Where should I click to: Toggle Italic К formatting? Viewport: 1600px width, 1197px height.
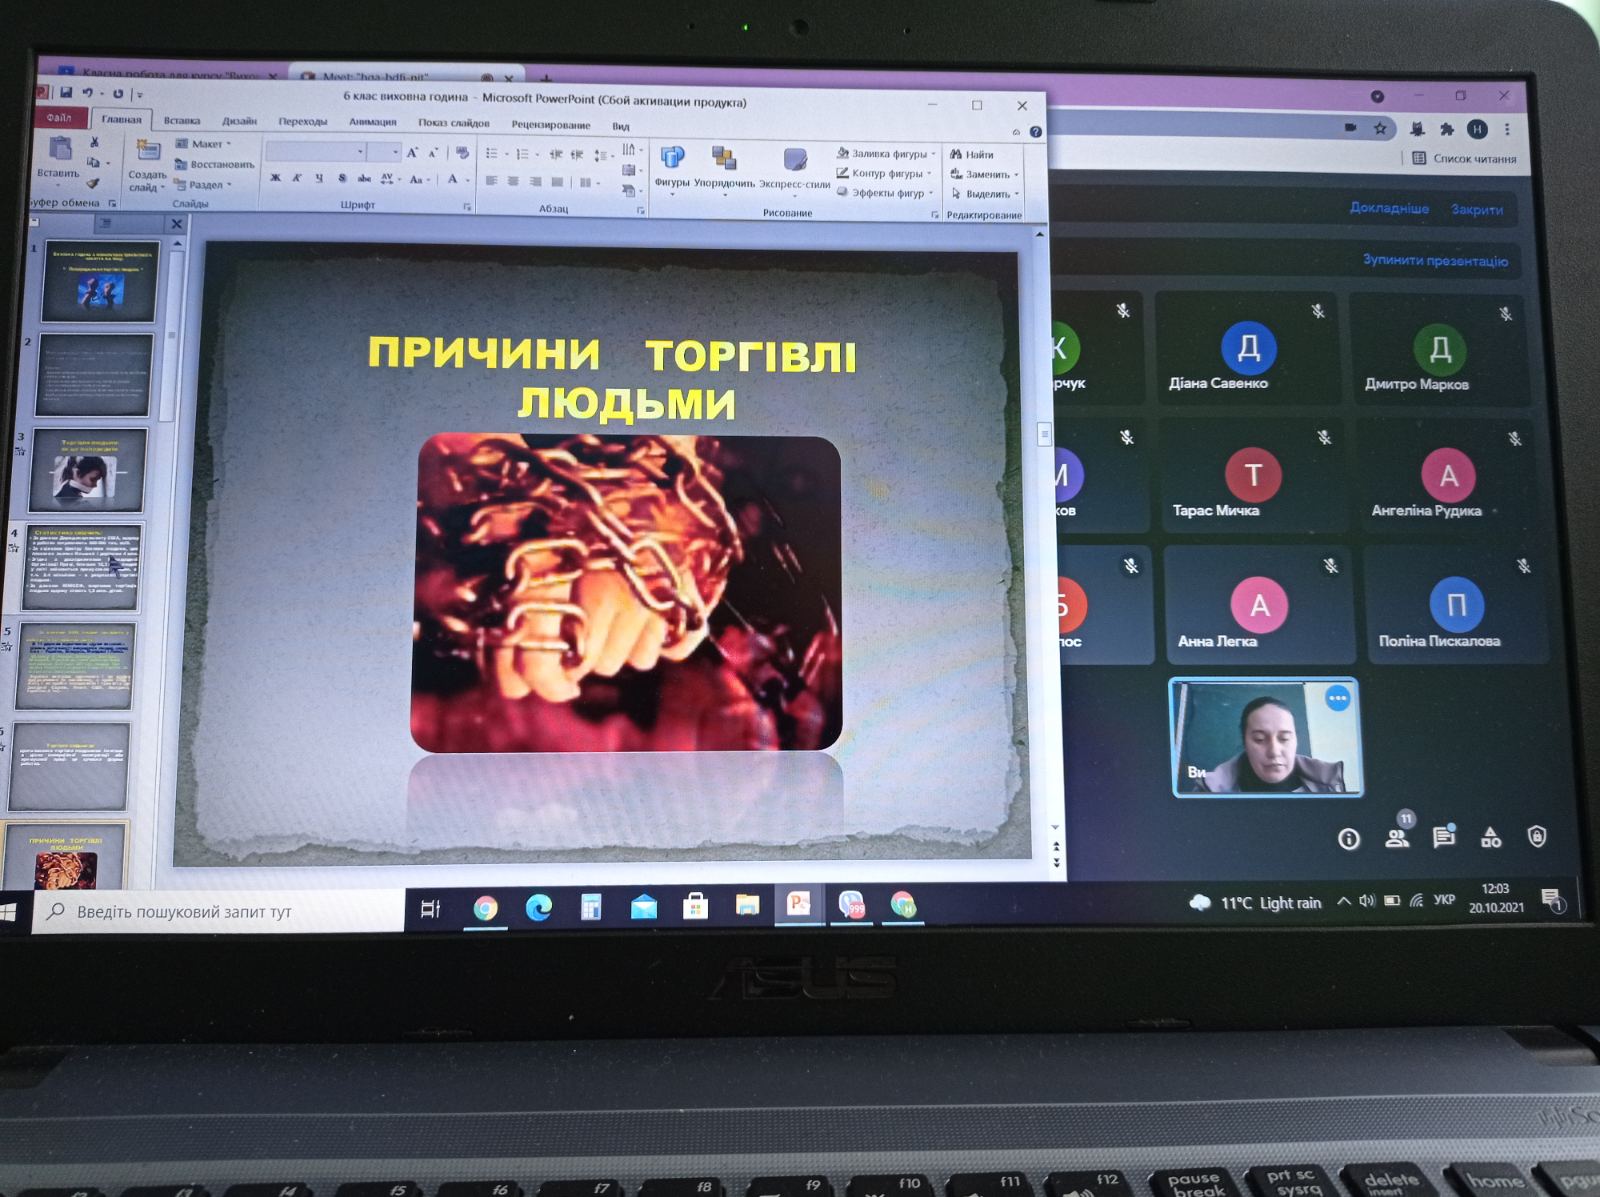coord(297,178)
